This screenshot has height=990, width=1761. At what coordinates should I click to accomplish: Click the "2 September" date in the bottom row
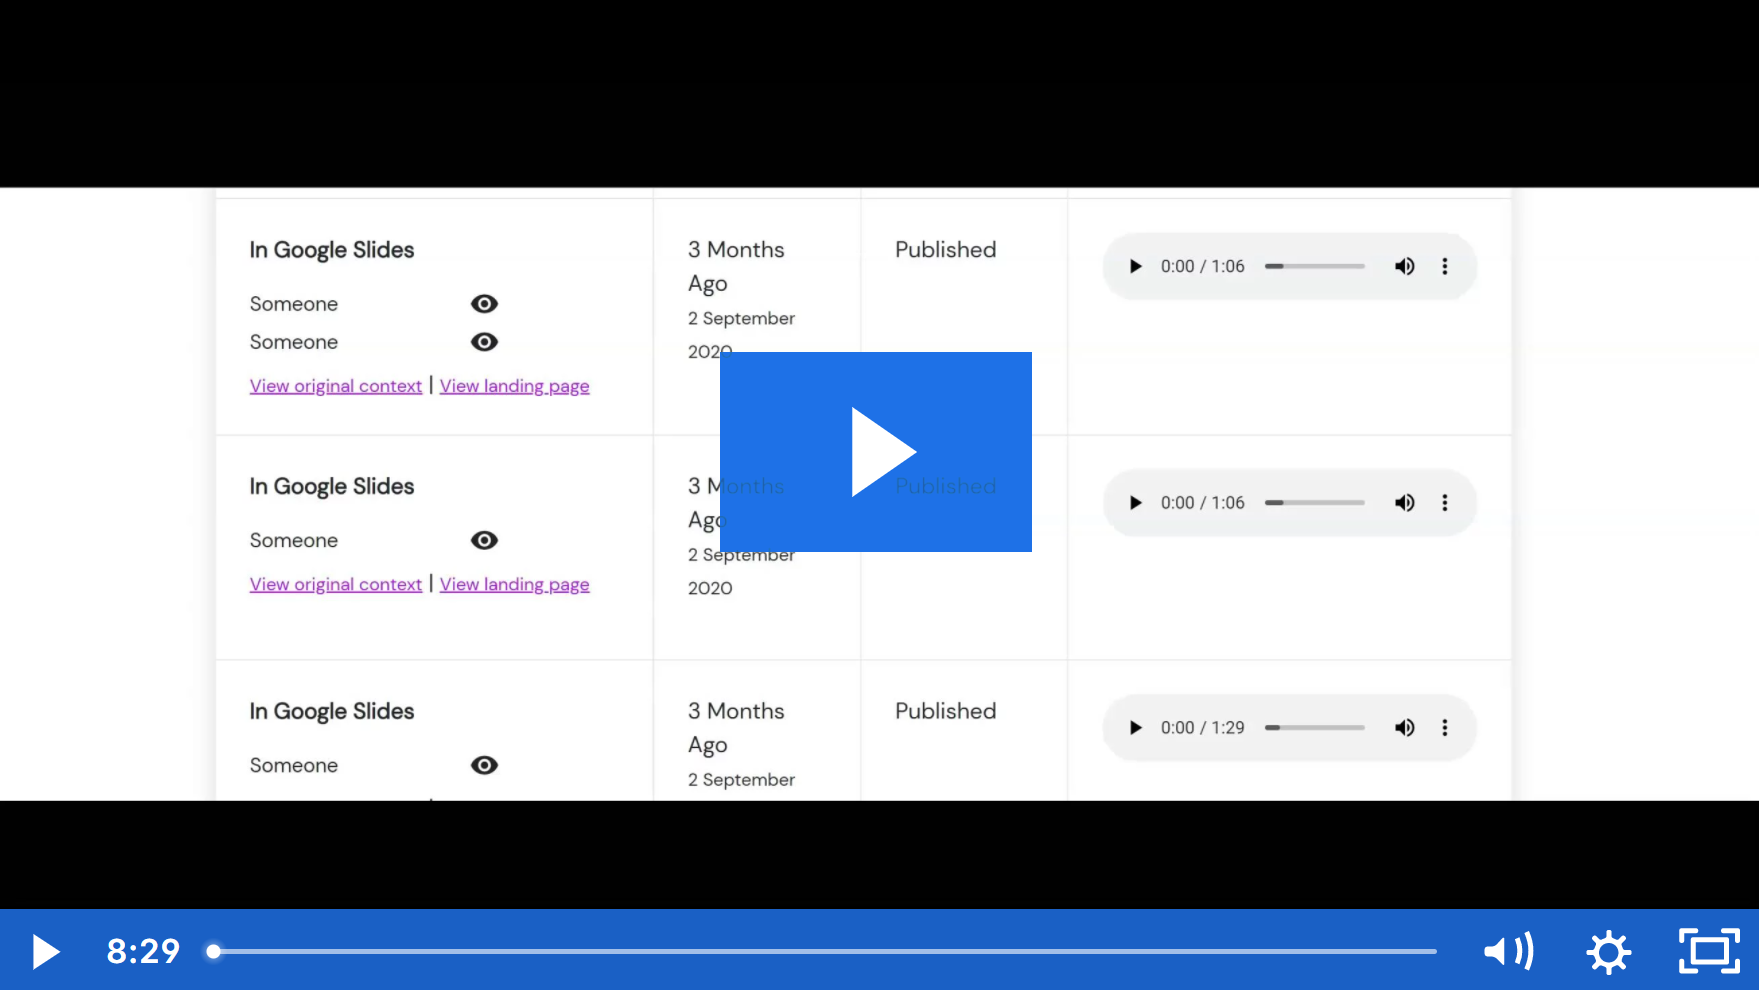pyautogui.click(x=741, y=780)
